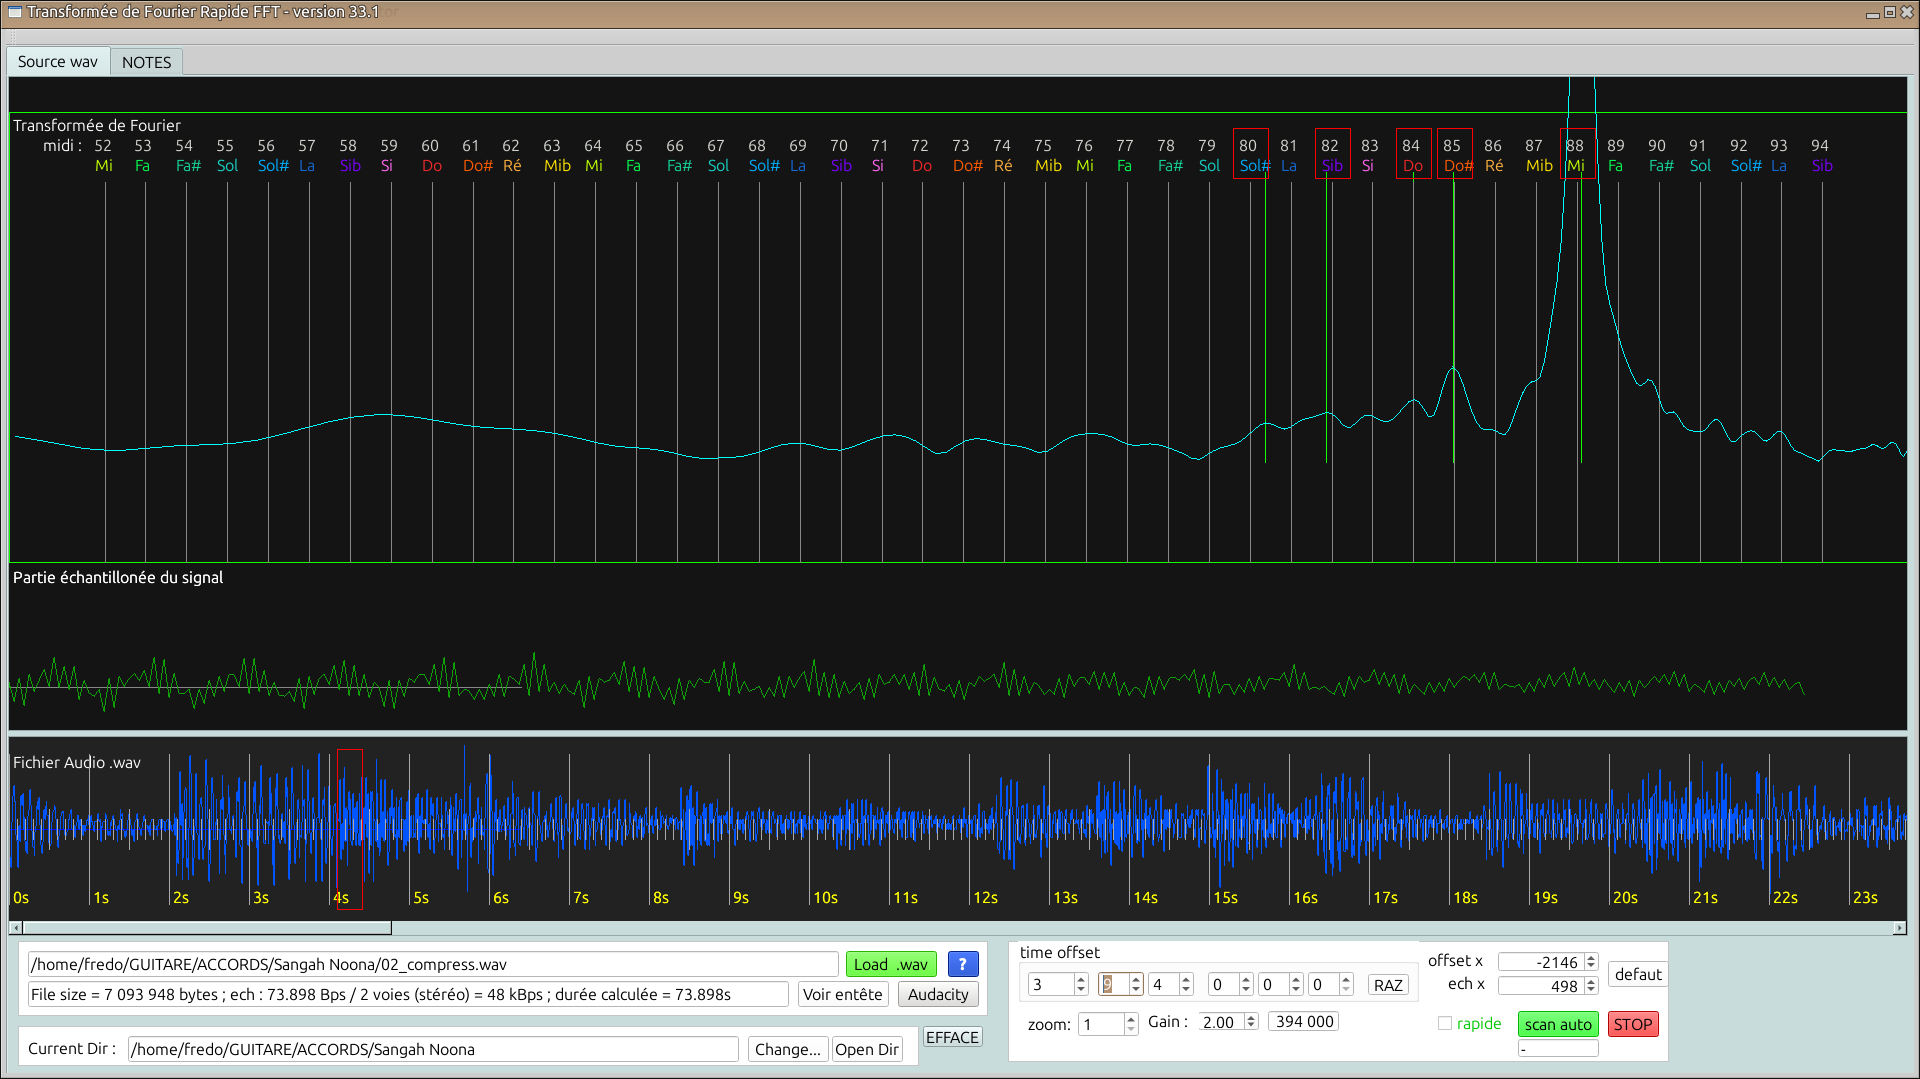Click the green Load .wav button

pos(890,964)
